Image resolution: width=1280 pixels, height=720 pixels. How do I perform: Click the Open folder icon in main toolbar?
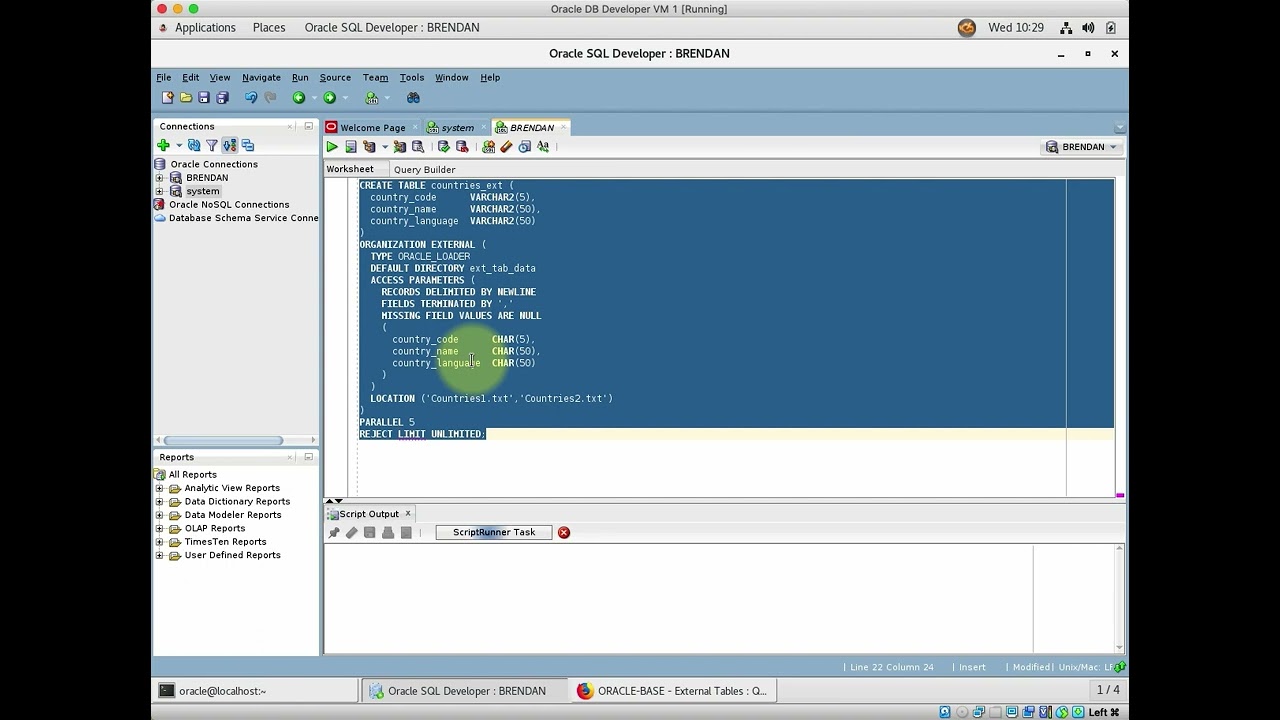coord(186,98)
